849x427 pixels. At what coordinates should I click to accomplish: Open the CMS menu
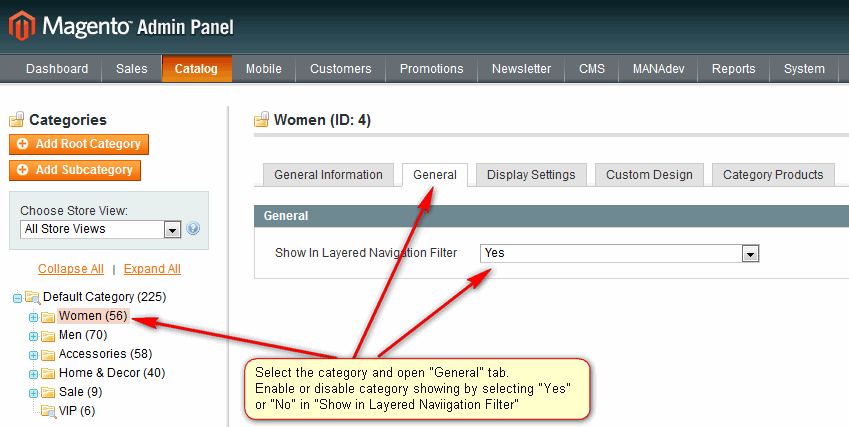592,69
